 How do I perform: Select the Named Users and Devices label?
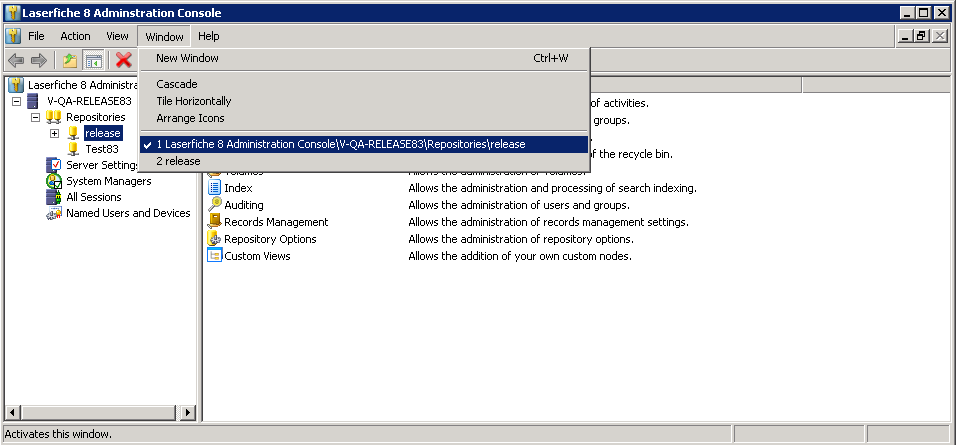128,213
